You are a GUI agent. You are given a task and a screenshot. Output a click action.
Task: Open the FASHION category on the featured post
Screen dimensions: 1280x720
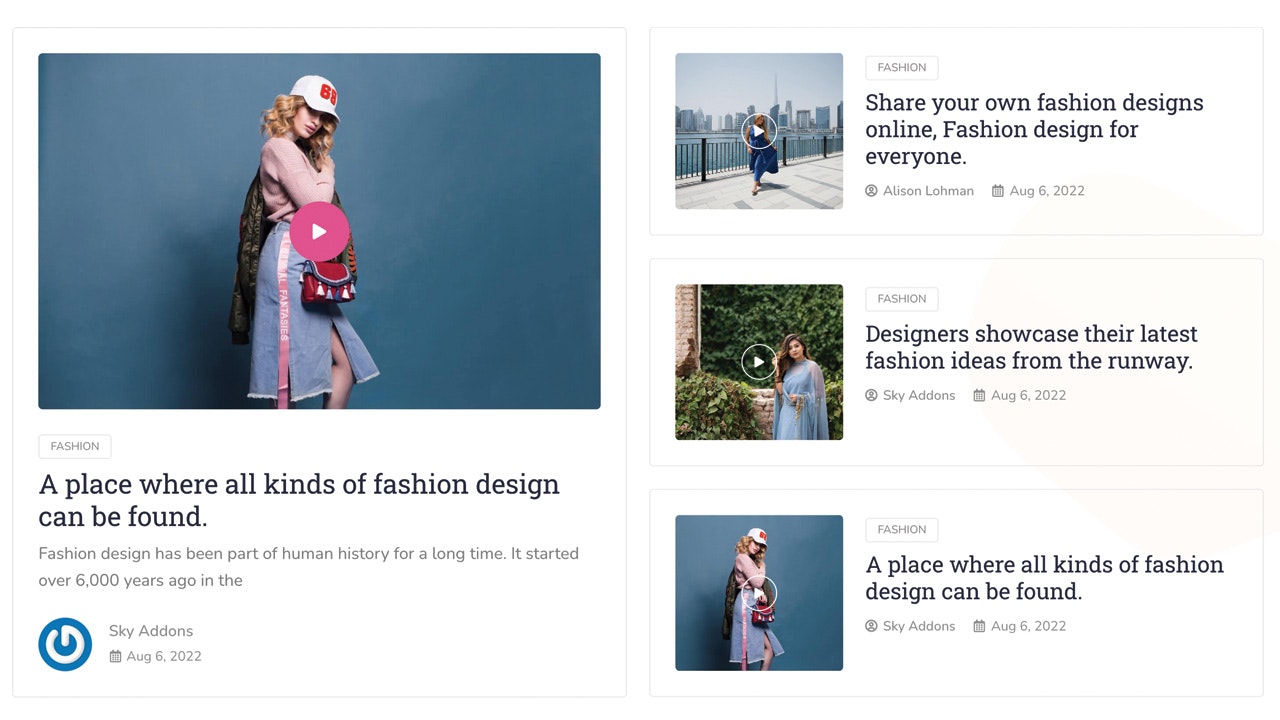click(74, 446)
